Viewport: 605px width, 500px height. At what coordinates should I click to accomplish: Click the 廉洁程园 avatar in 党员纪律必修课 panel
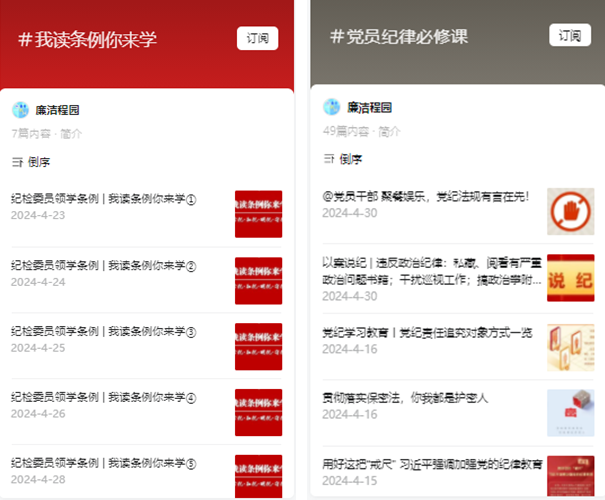[x=332, y=107]
